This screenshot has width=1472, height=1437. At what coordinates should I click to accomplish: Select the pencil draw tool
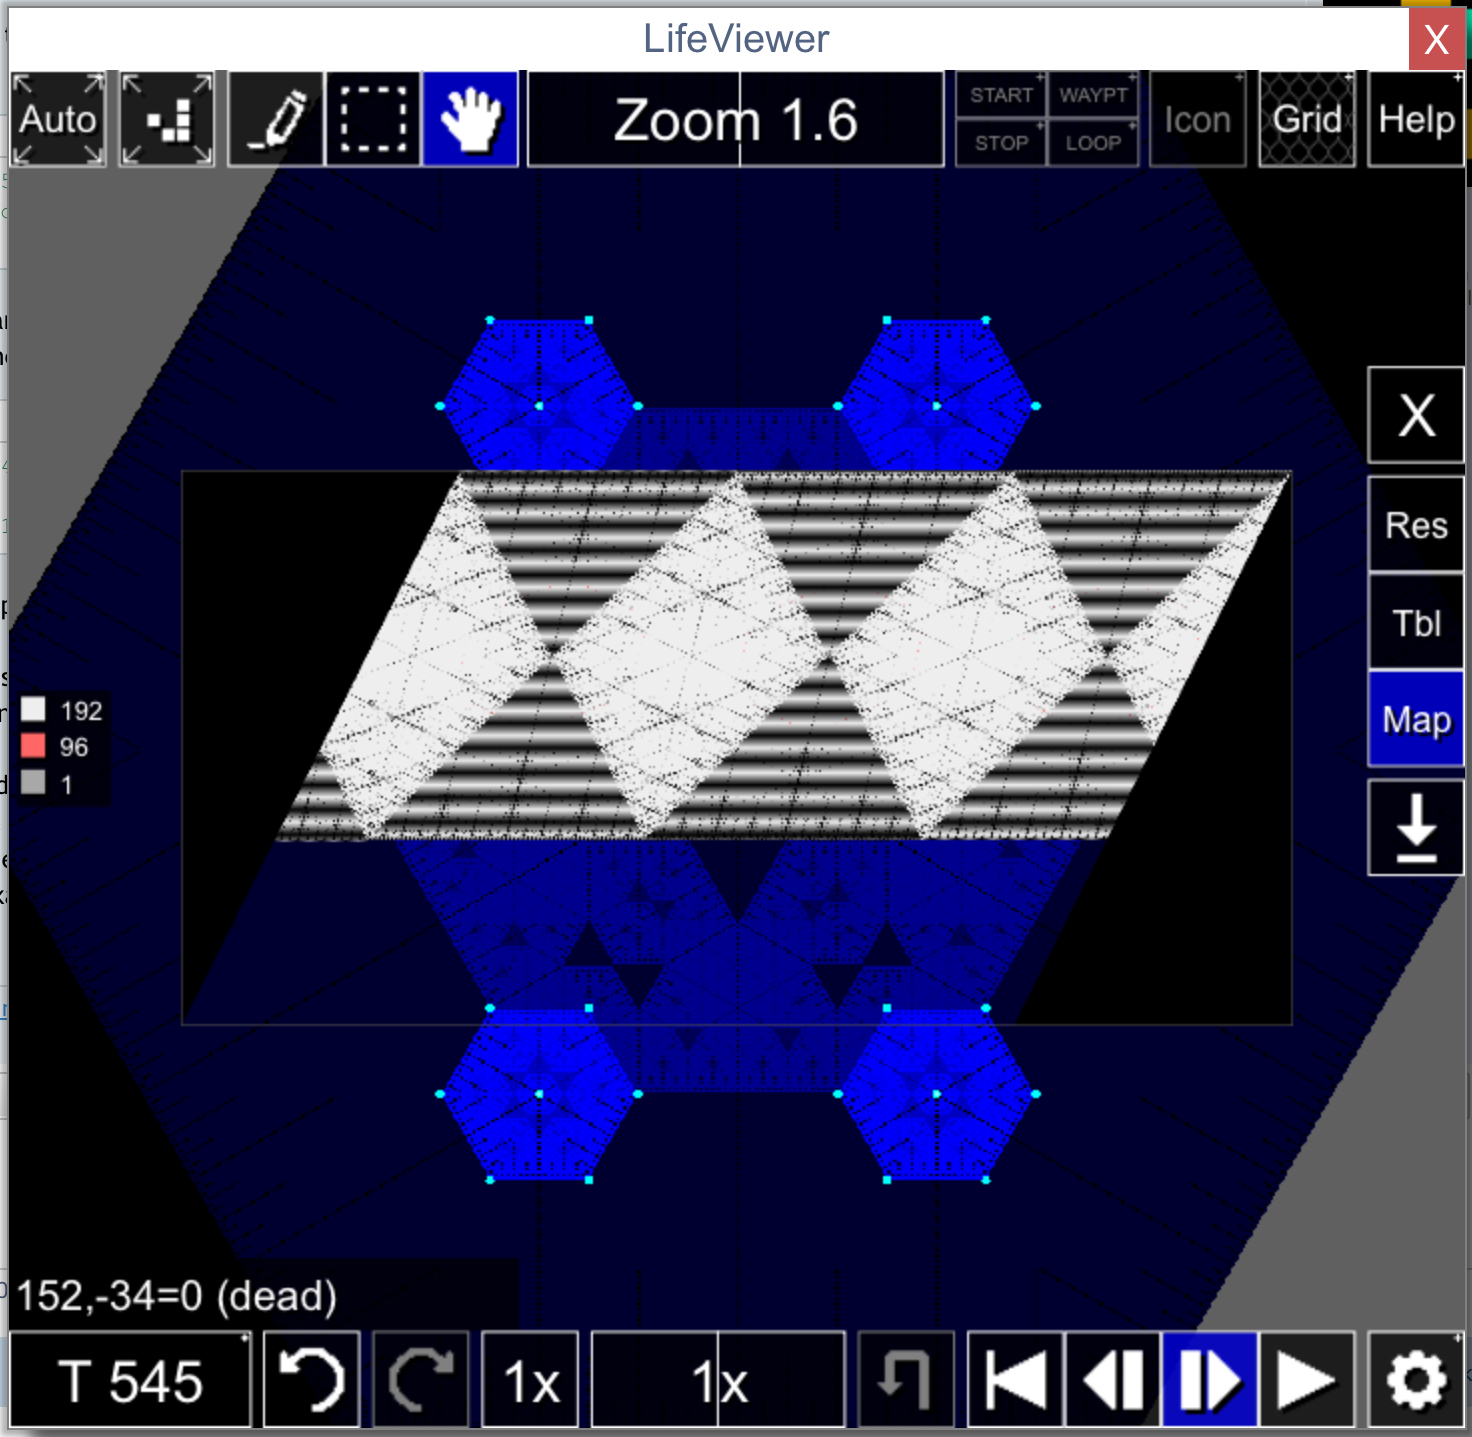[276, 119]
